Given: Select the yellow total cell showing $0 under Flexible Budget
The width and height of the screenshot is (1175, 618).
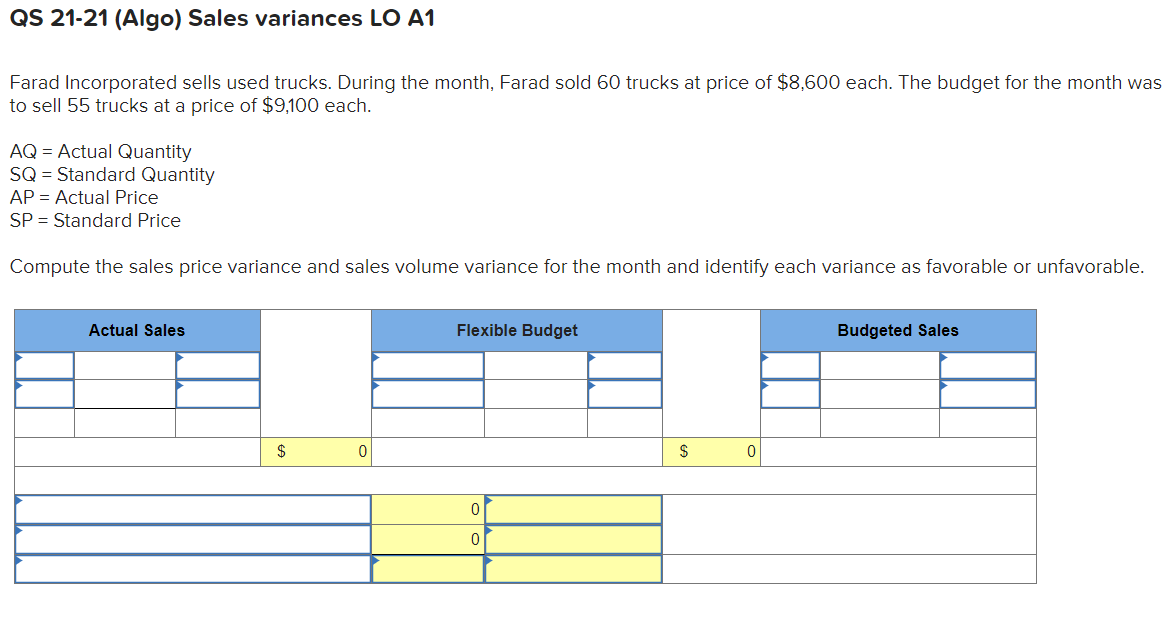Looking at the screenshot, I should 715,451.
